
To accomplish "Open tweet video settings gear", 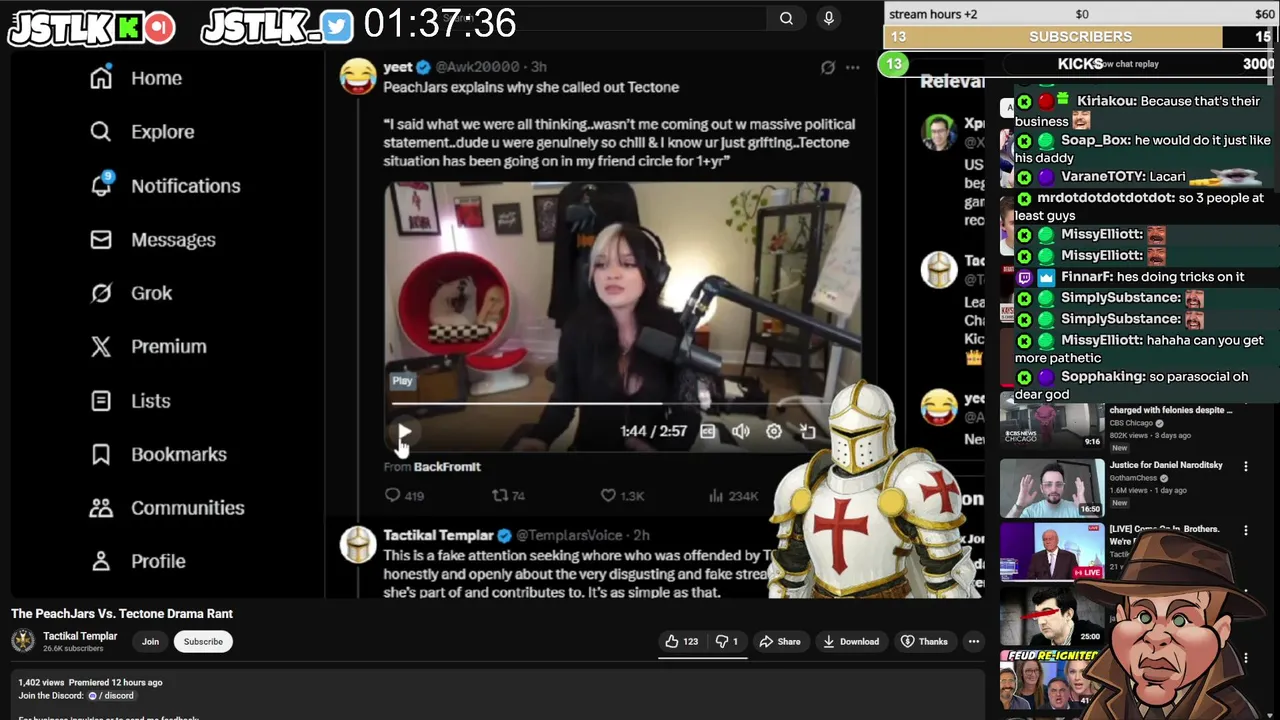I will pyautogui.click(x=773, y=432).
